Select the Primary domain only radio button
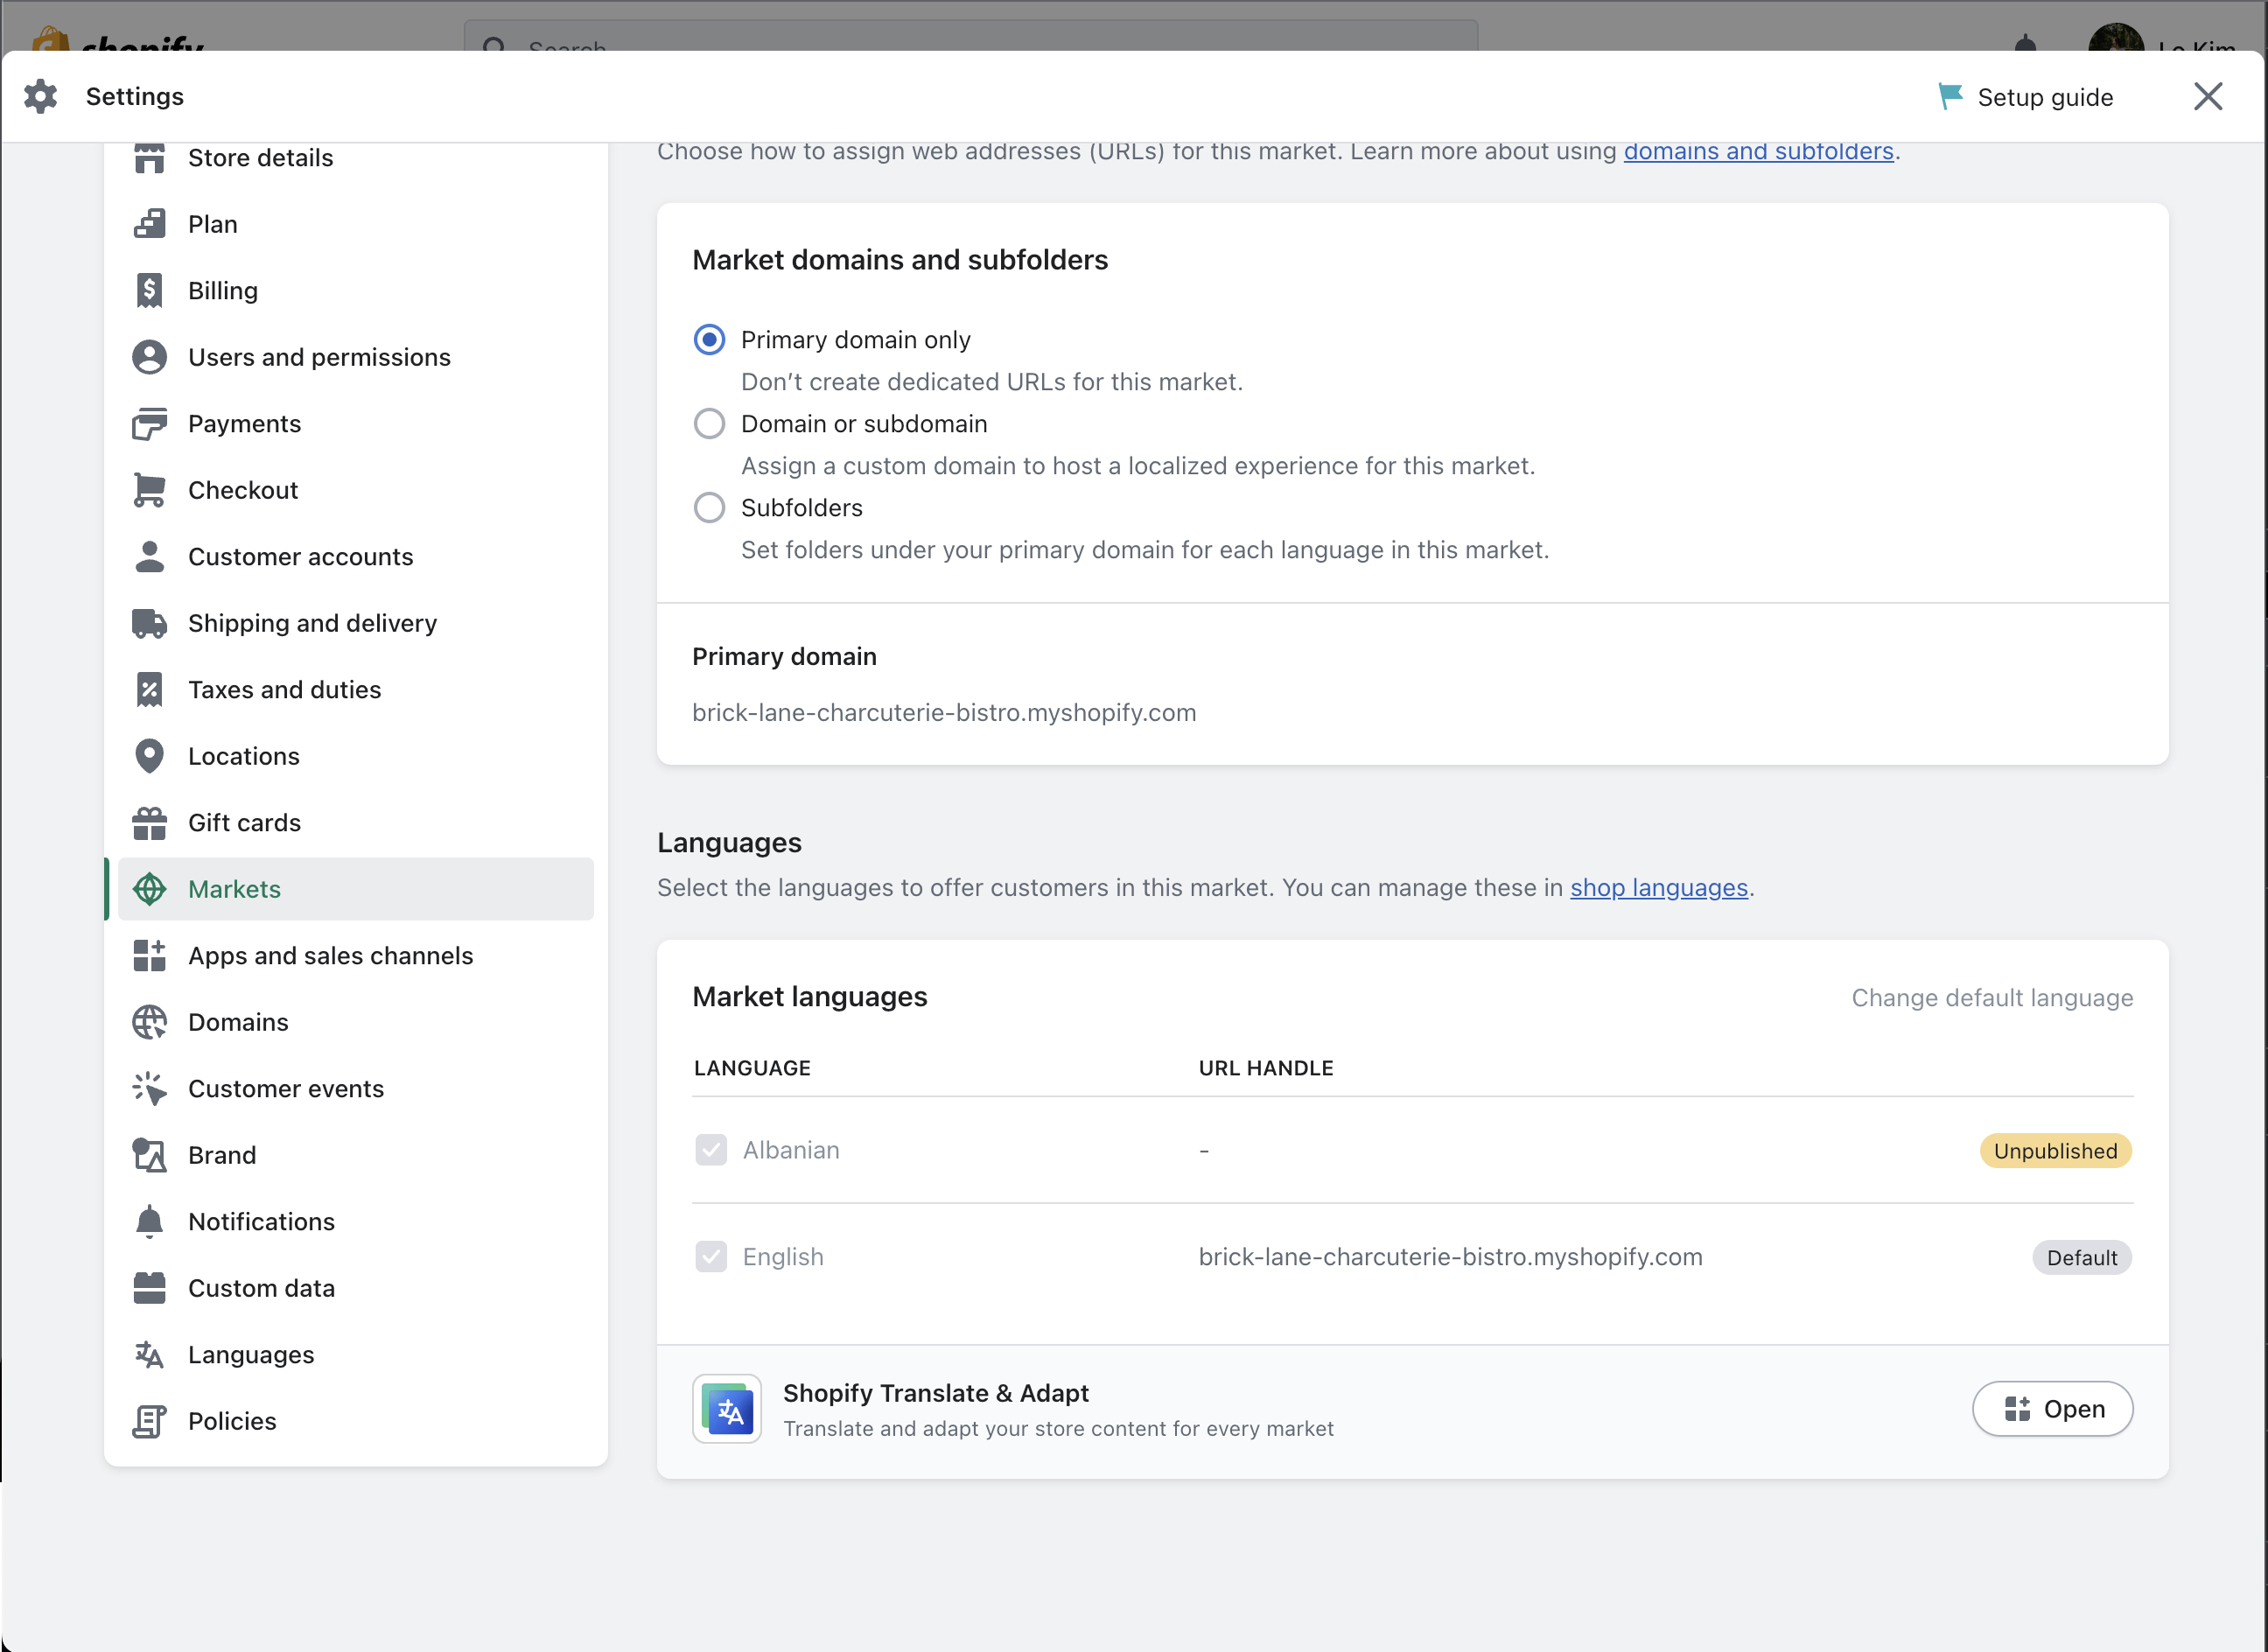Viewport: 2268px width, 1652px height. (x=709, y=340)
